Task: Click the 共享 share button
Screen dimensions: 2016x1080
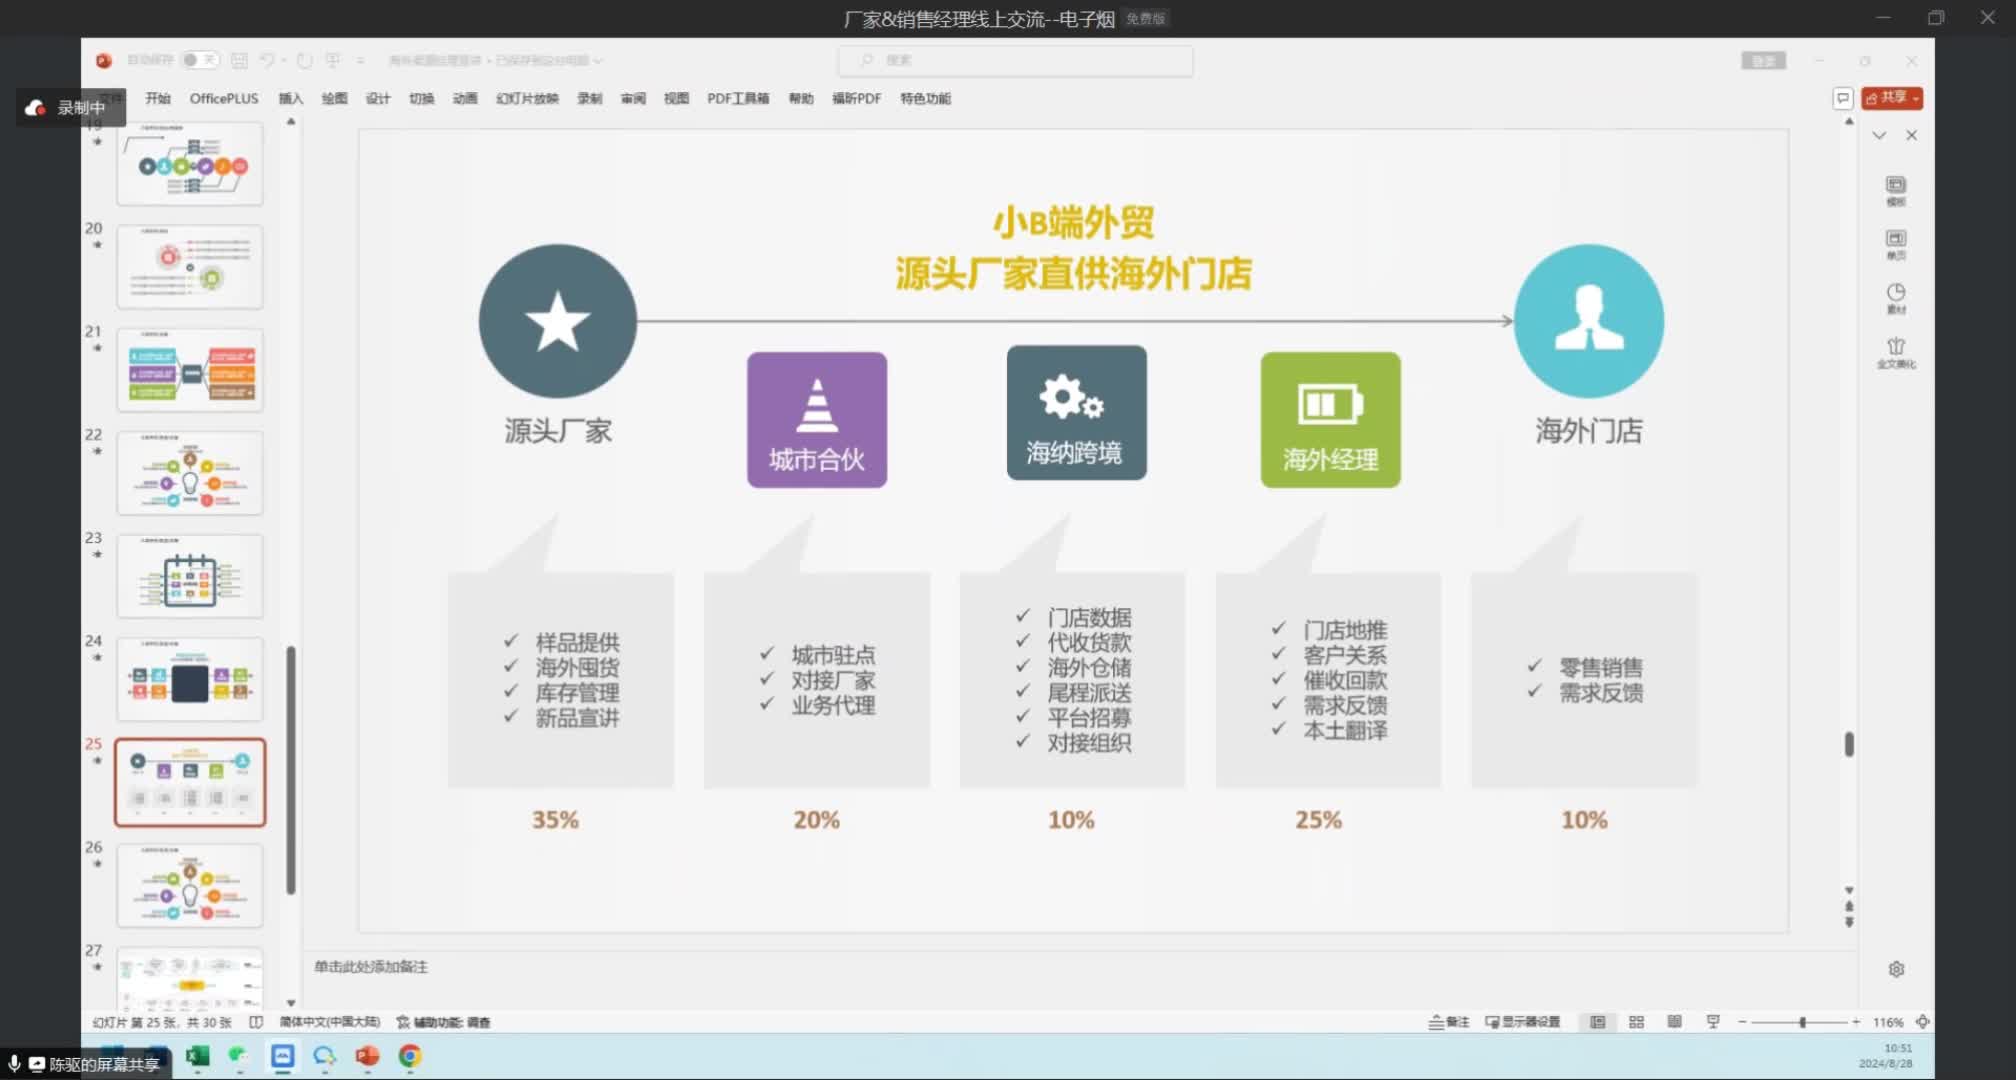Action: coord(1891,98)
